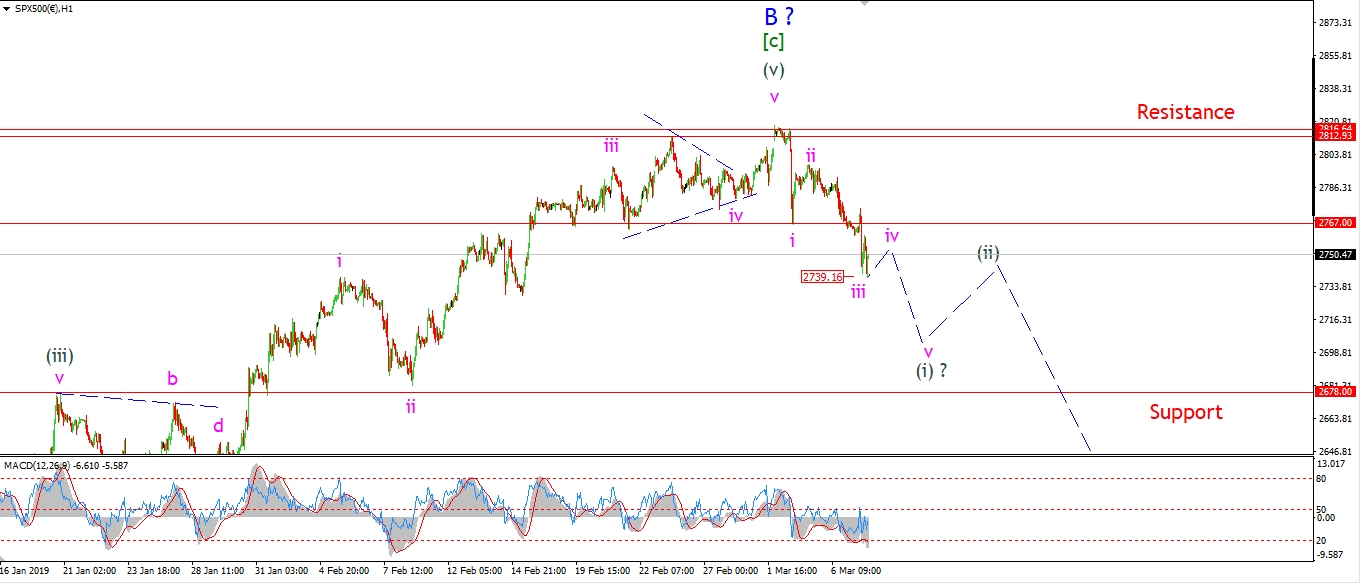Click the "1 Mar 16:00" time axis label

pos(793,571)
